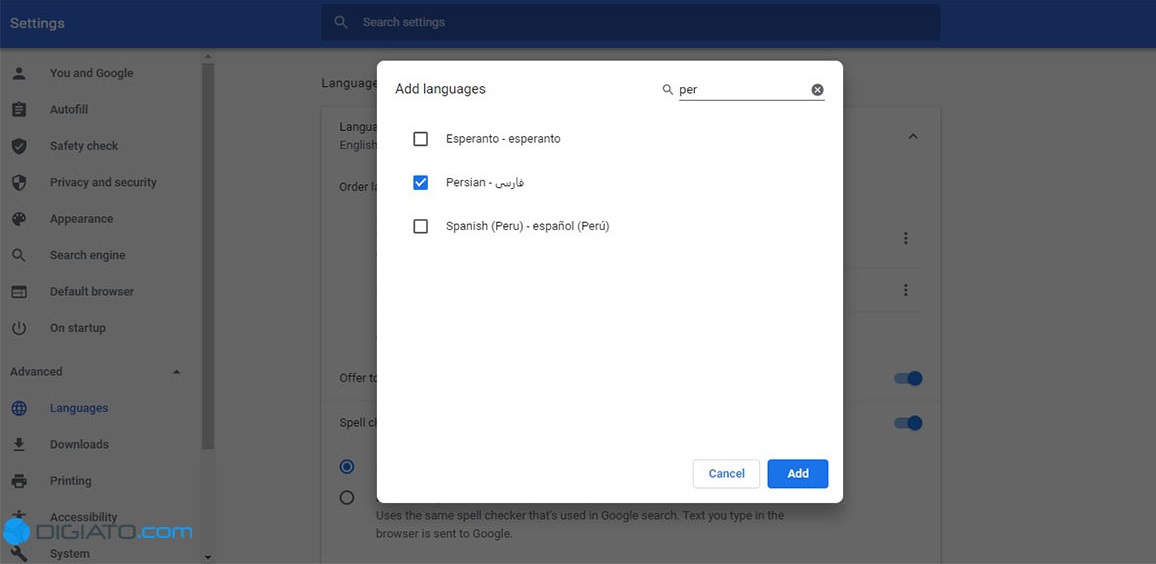Click the Autofill clipboard icon

click(x=19, y=110)
